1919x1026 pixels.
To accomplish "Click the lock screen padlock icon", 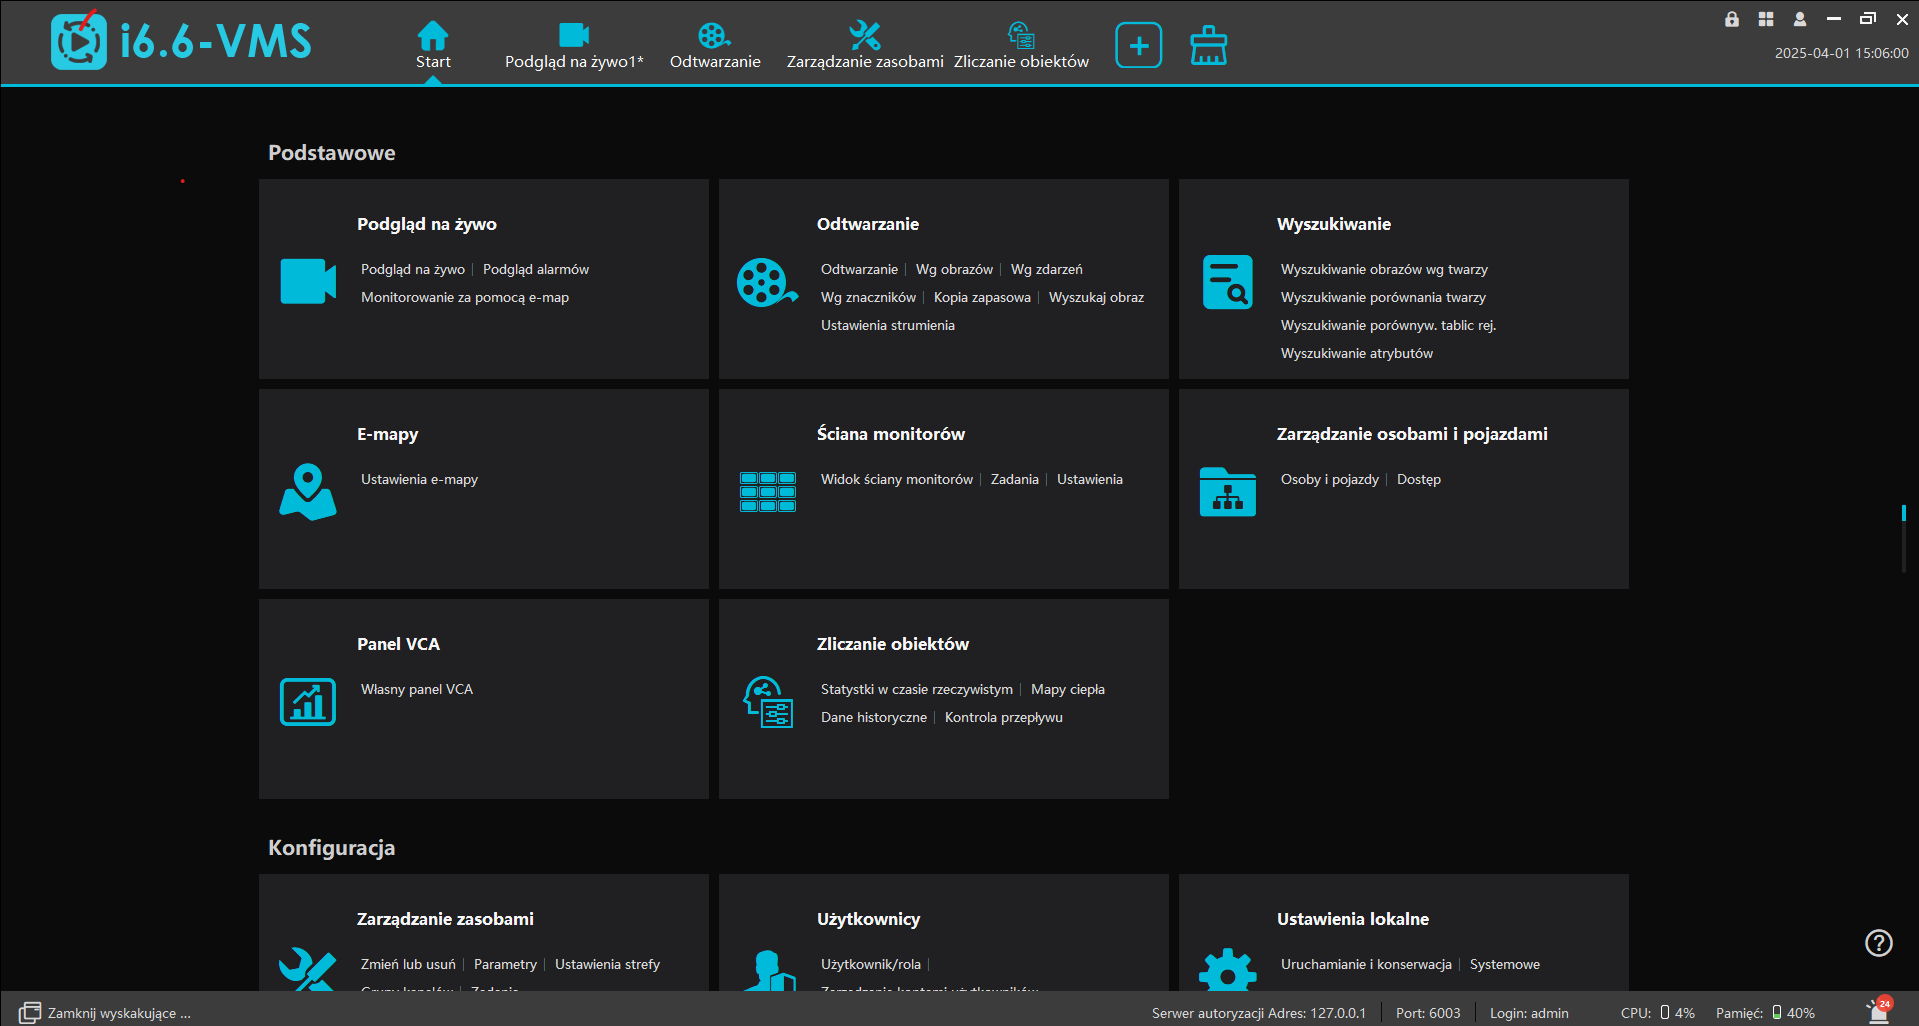I will tap(1731, 19).
